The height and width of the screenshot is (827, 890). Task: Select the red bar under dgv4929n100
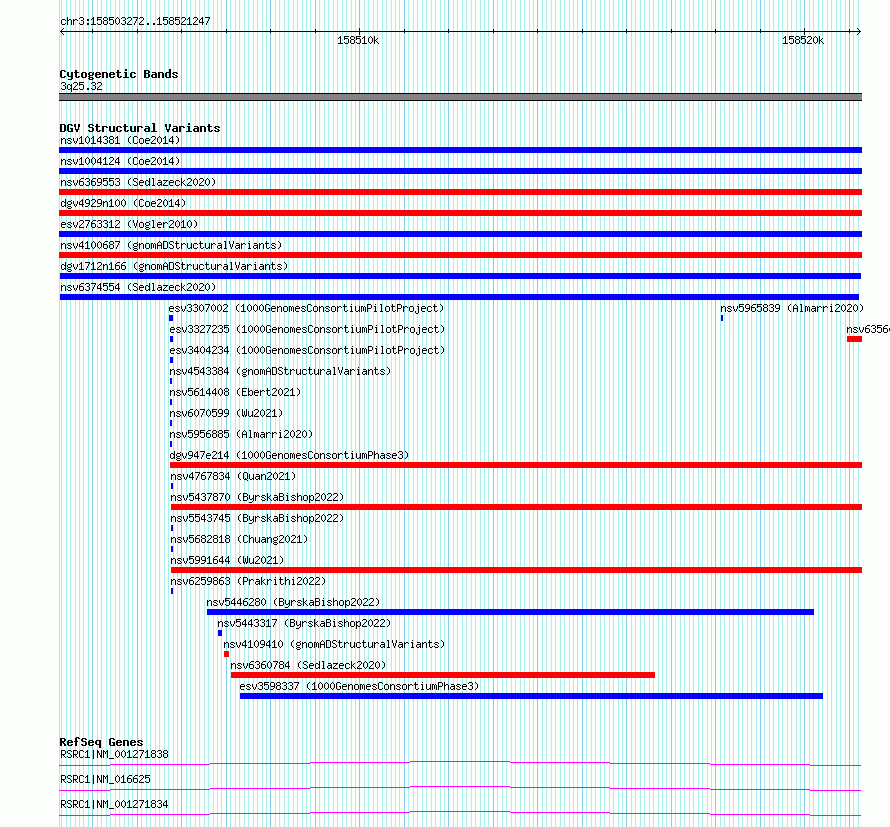coord(460,213)
